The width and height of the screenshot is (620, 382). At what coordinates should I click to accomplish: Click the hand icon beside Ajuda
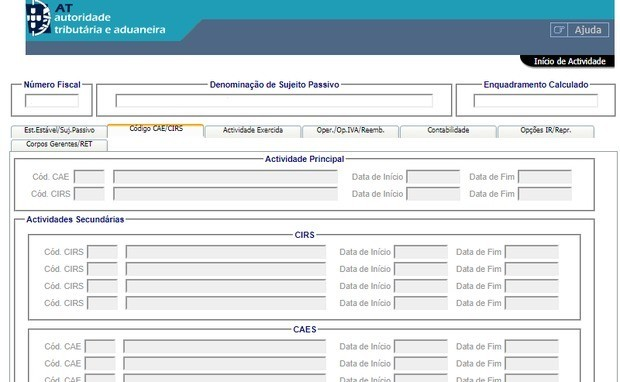pyautogui.click(x=559, y=30)
